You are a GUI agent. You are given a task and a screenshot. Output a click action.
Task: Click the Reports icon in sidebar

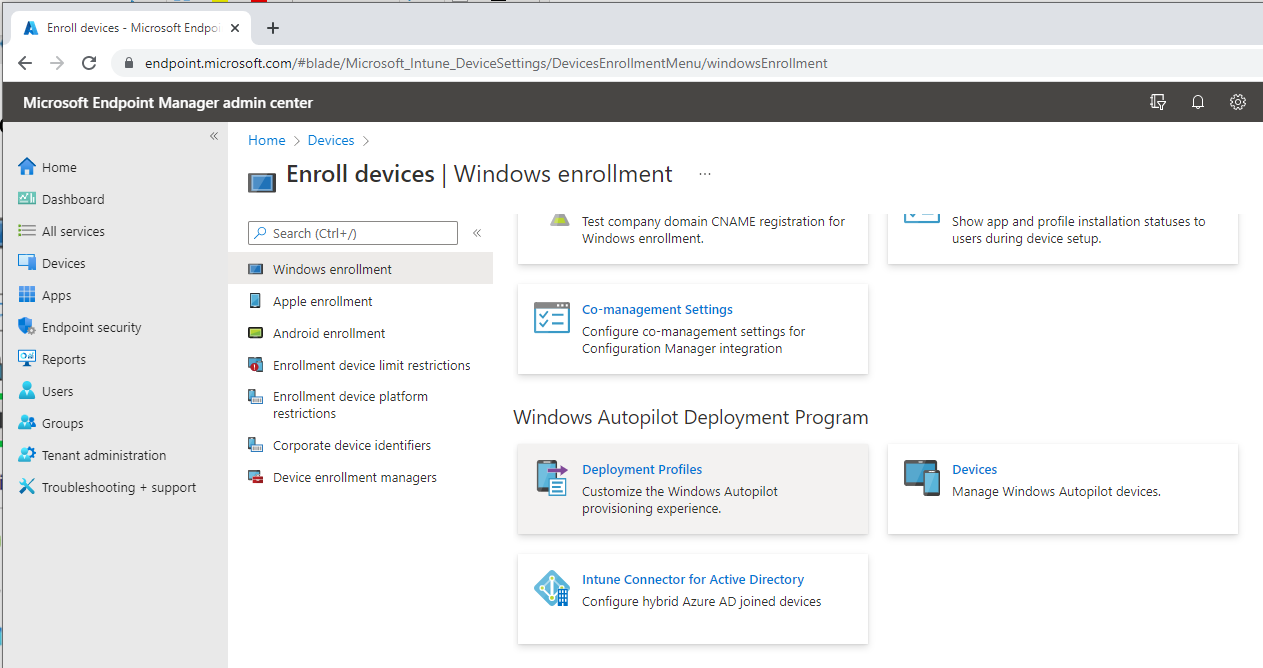click(27, 359)
